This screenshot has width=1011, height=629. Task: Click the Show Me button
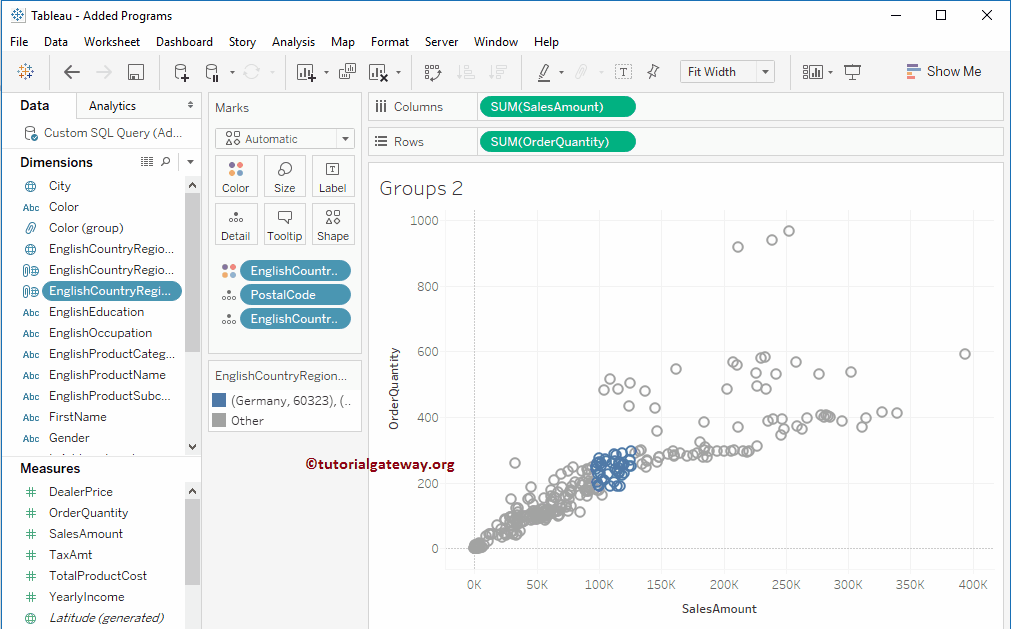pos(943,72)
